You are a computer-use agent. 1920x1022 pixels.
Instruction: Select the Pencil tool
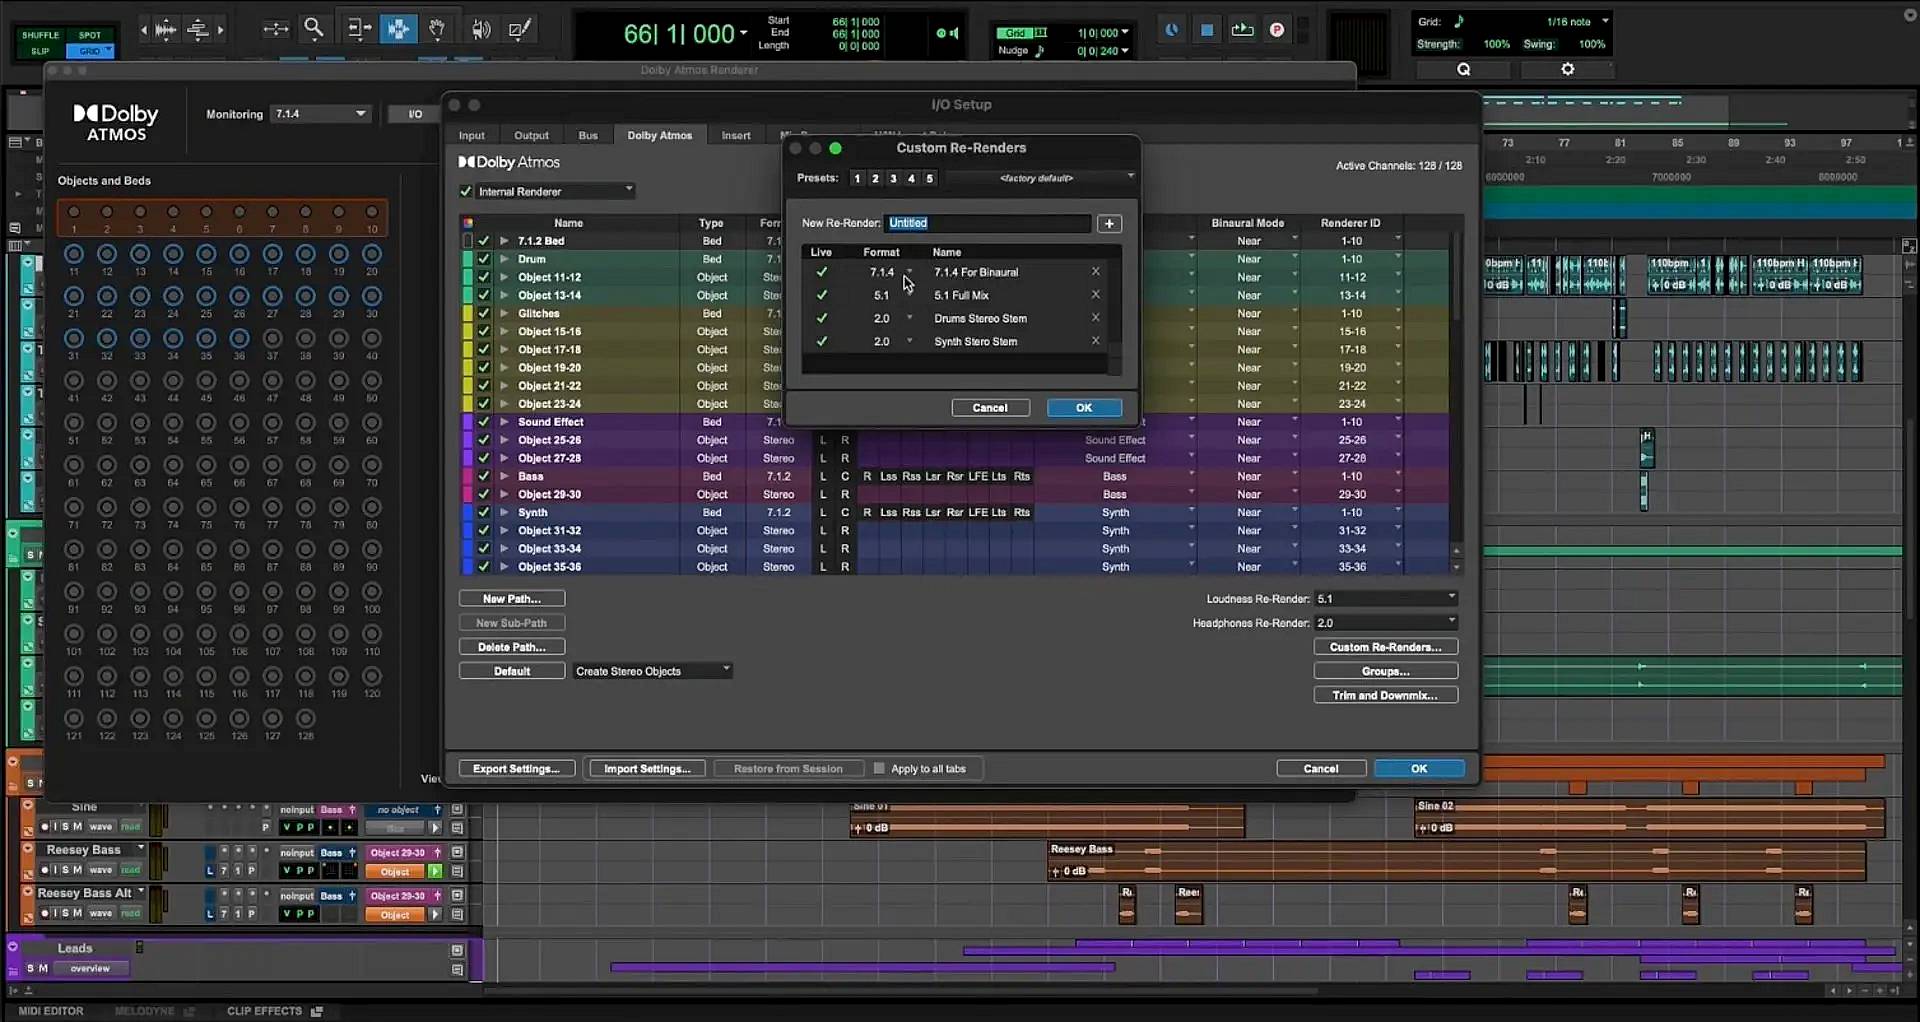[520, 29]
